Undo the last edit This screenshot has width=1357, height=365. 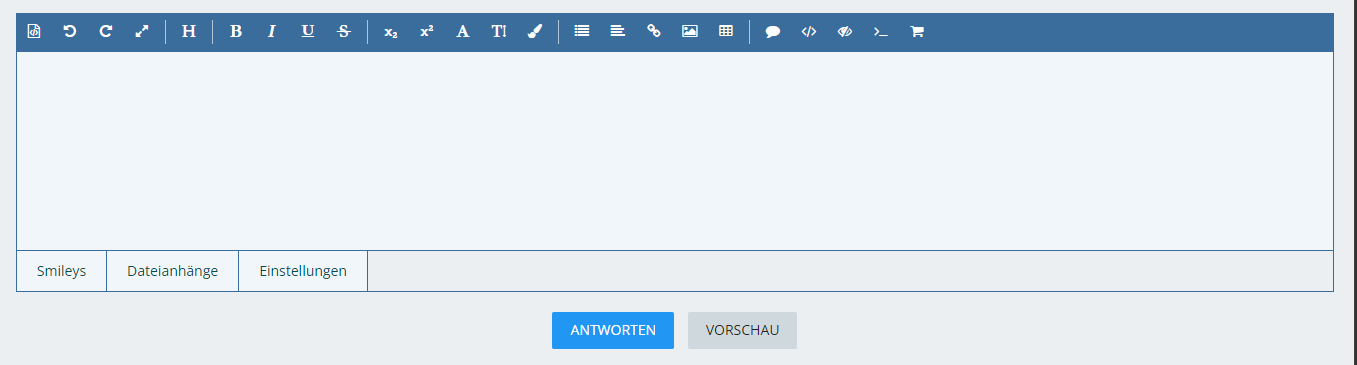click(x=70, y=31)
